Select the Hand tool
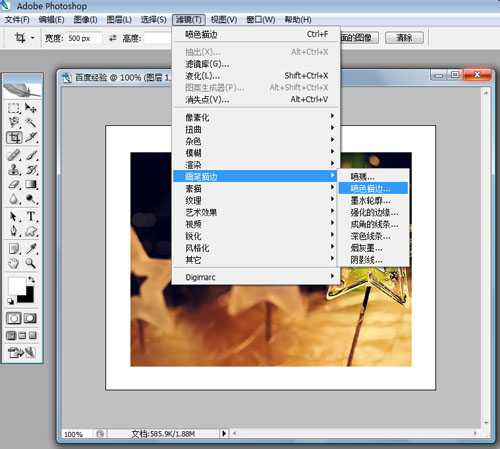 14,263
